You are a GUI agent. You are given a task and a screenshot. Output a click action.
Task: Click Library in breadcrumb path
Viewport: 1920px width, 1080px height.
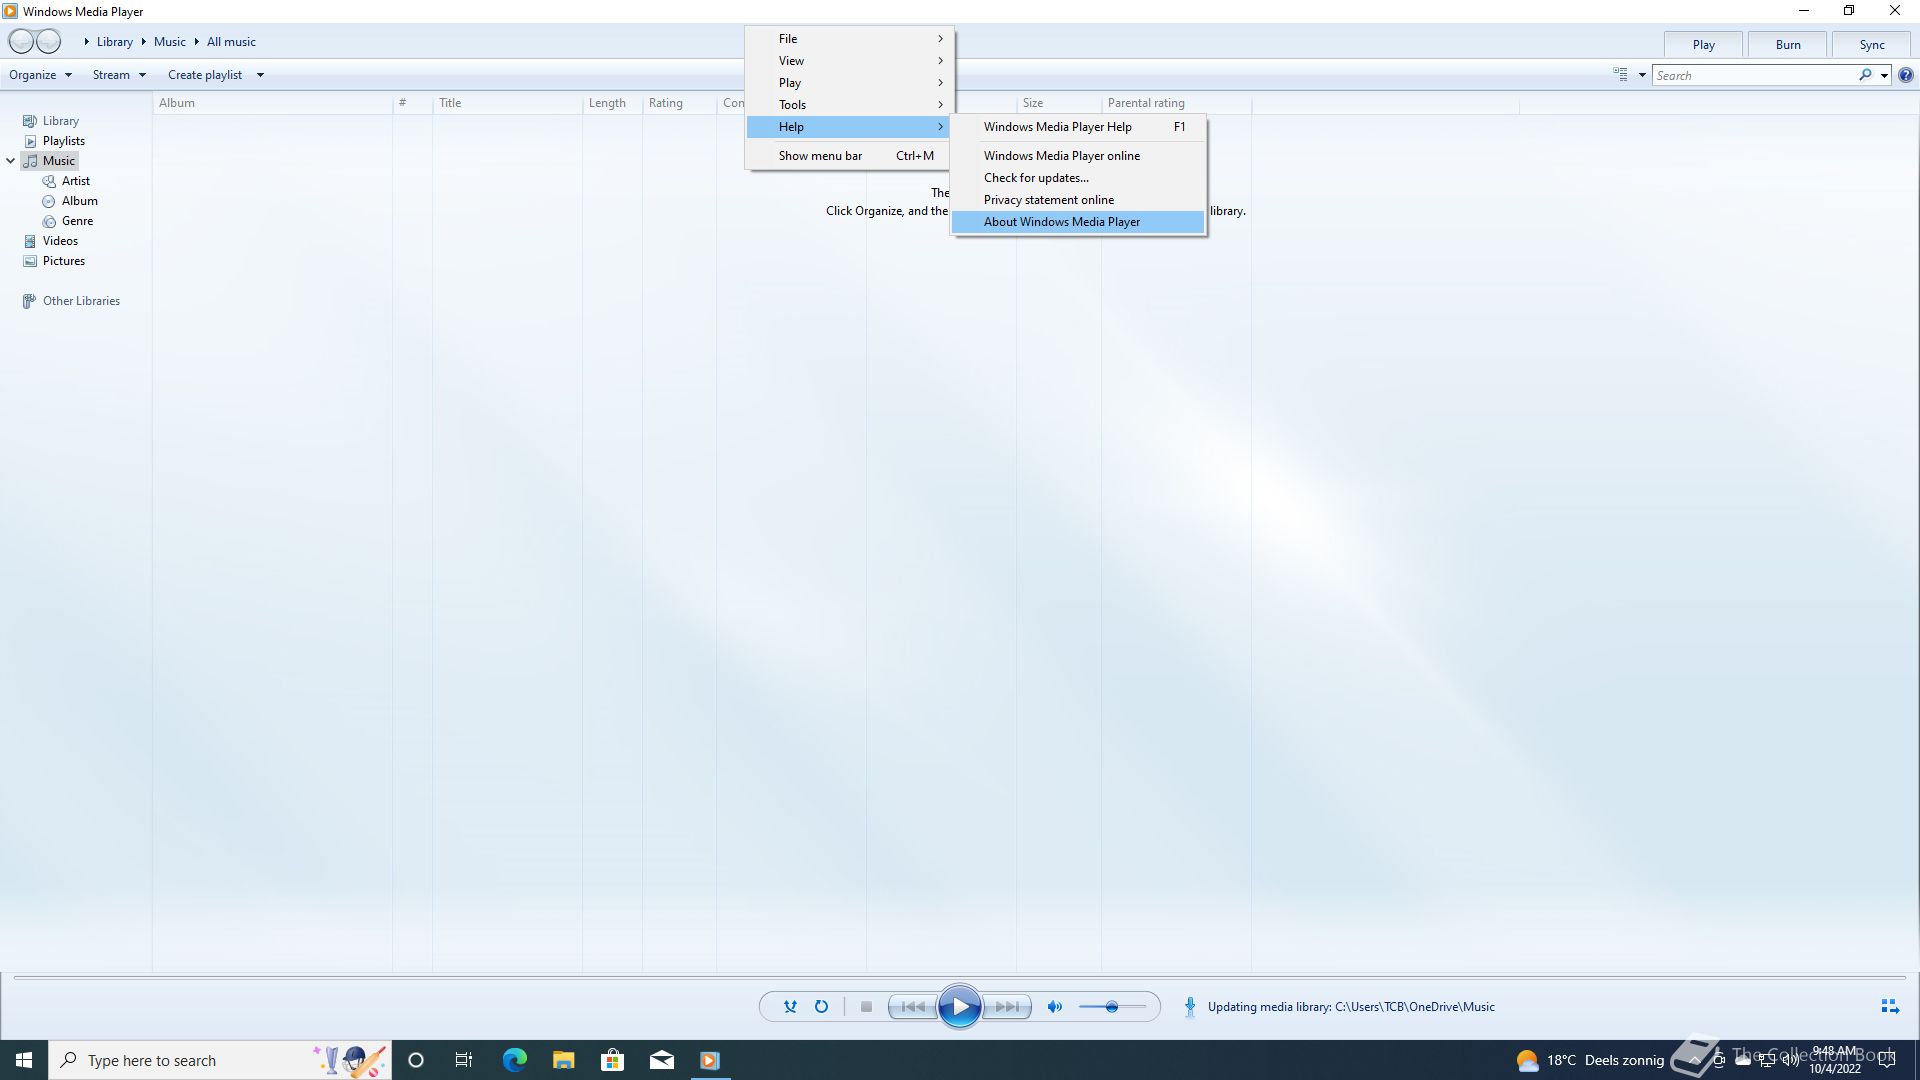point(114,42)
